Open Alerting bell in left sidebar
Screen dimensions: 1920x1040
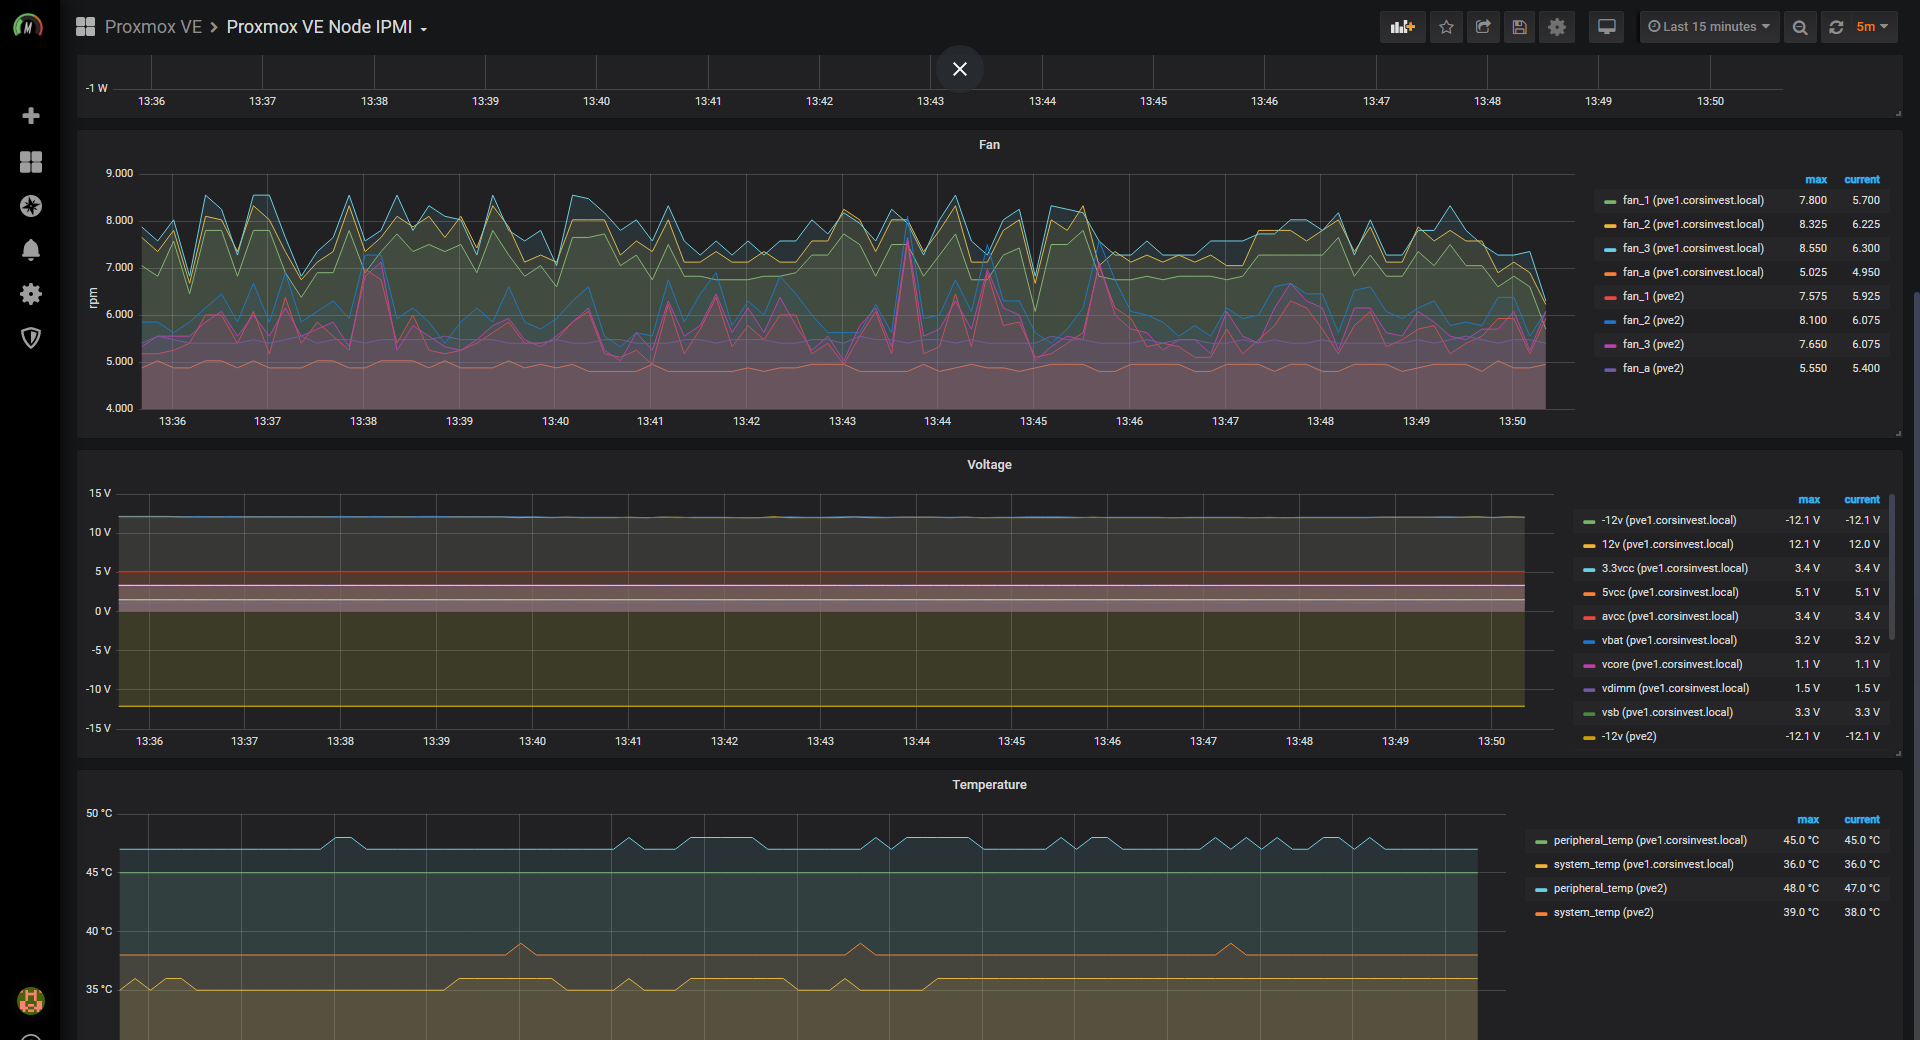31,250
